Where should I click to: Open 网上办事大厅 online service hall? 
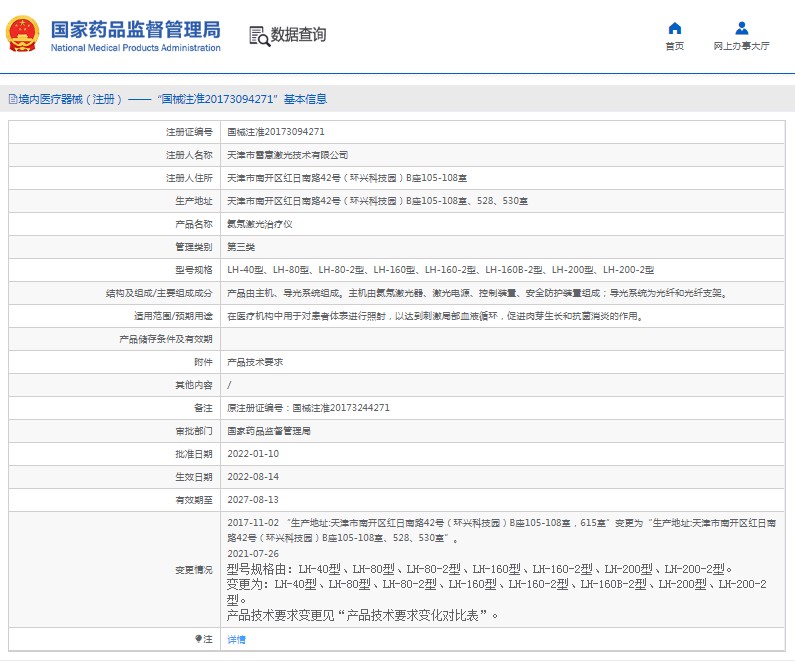point(741,46)
